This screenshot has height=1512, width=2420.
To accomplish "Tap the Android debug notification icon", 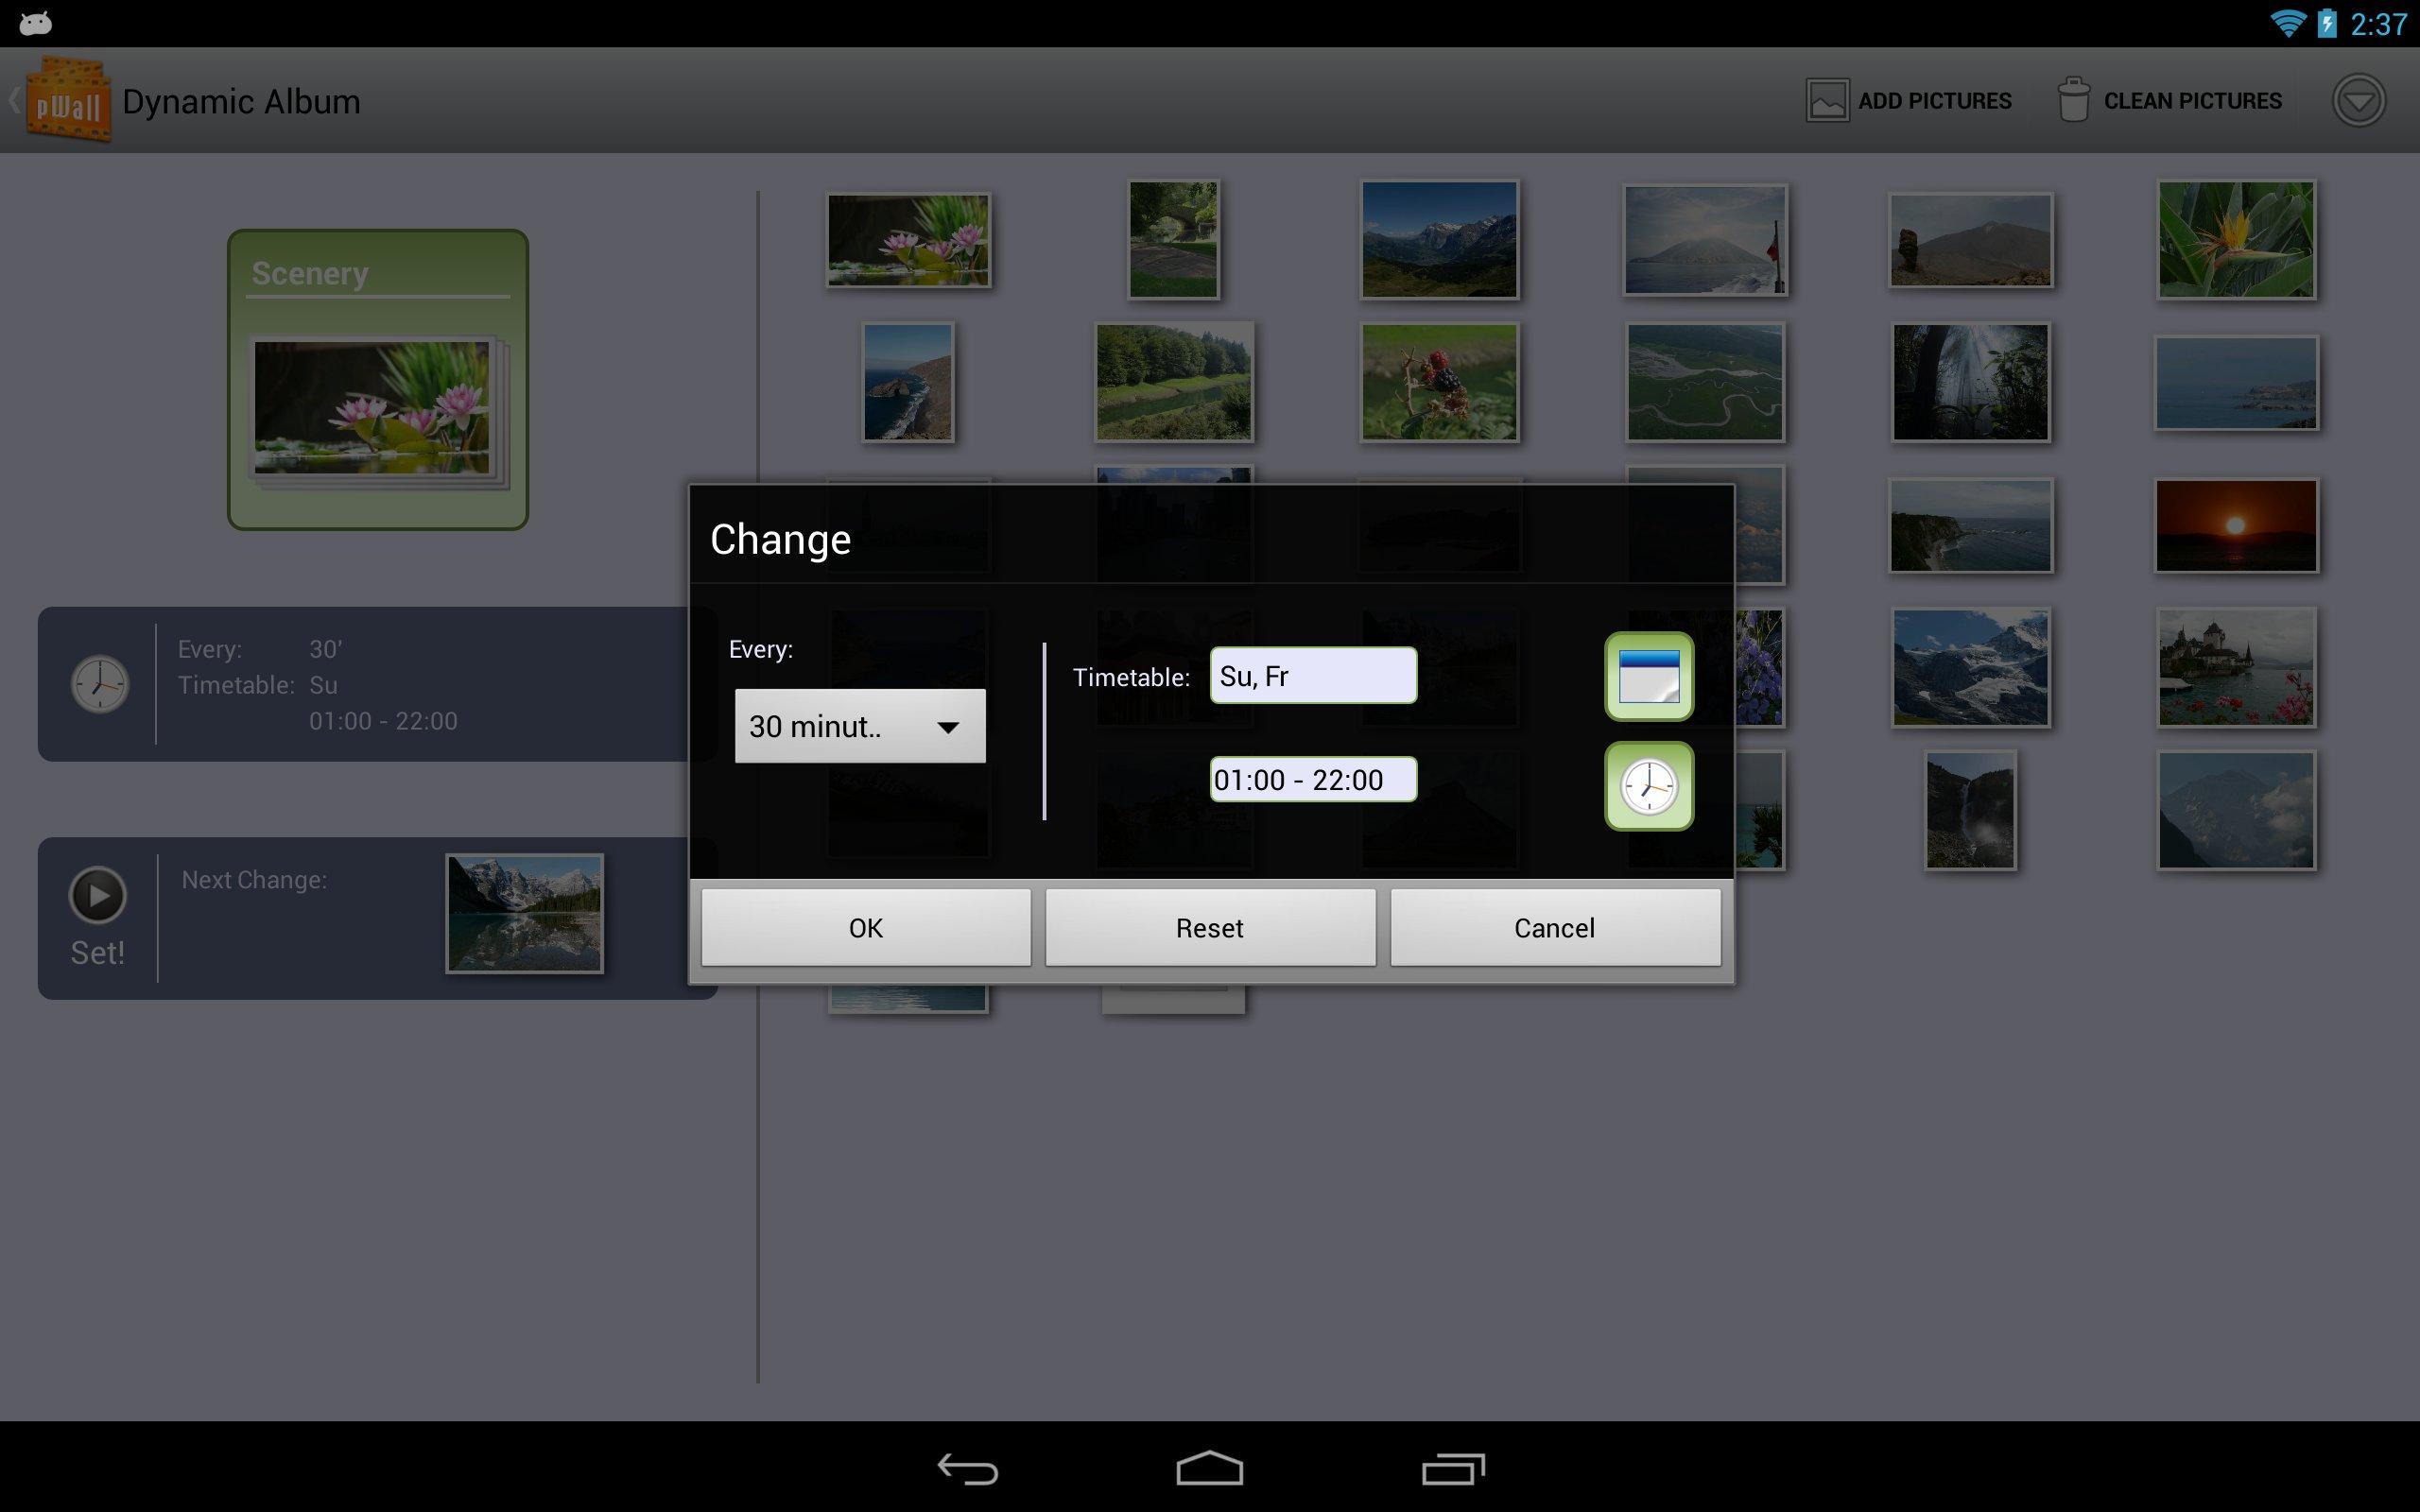I will click(x=35, y=23).
